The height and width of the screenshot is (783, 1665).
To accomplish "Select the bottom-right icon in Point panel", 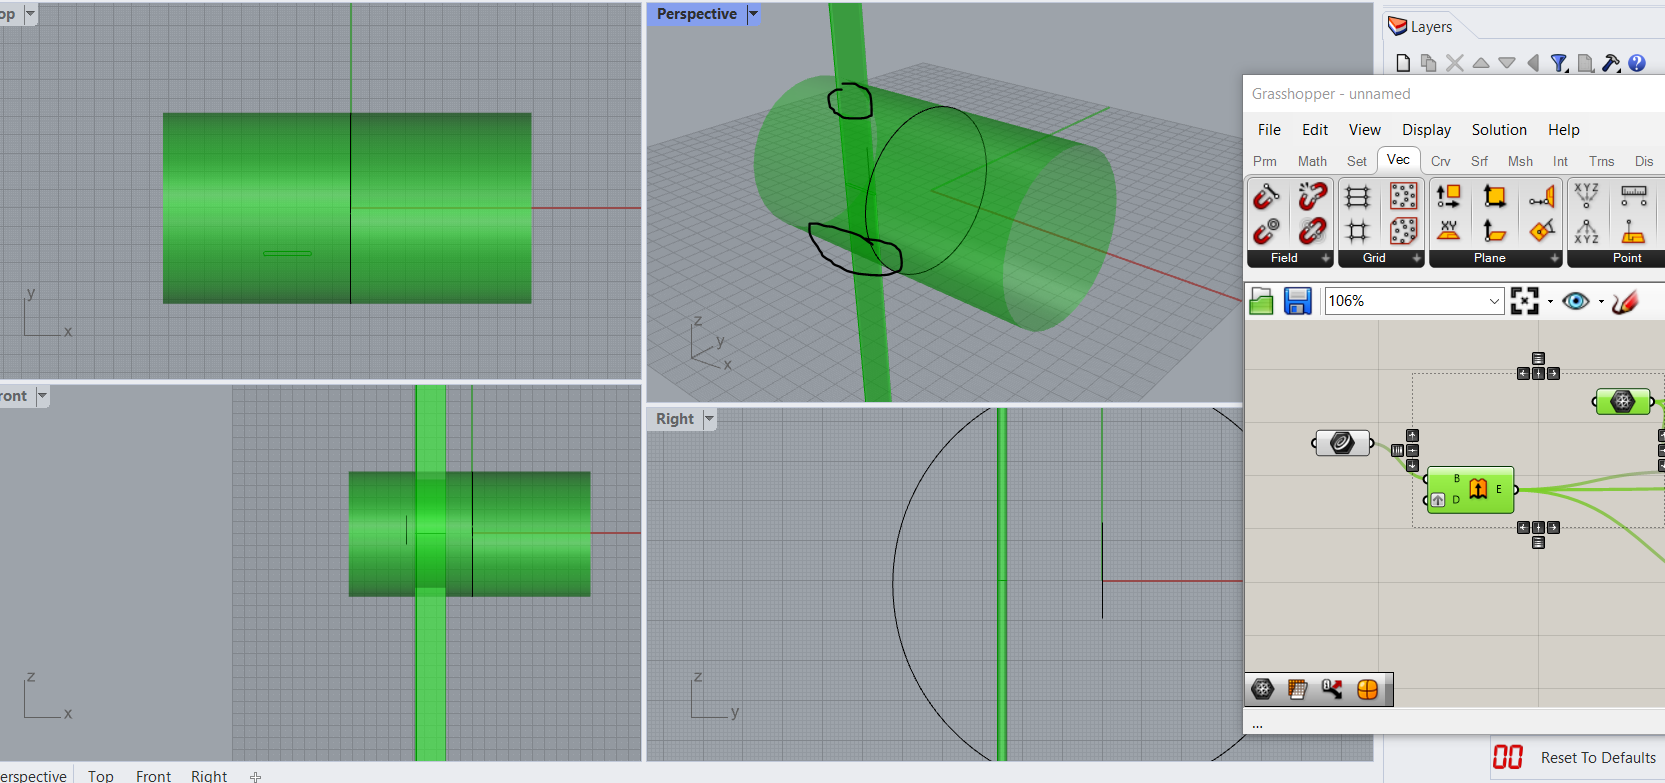I will pyautogui.click(x=1633, y=232).
